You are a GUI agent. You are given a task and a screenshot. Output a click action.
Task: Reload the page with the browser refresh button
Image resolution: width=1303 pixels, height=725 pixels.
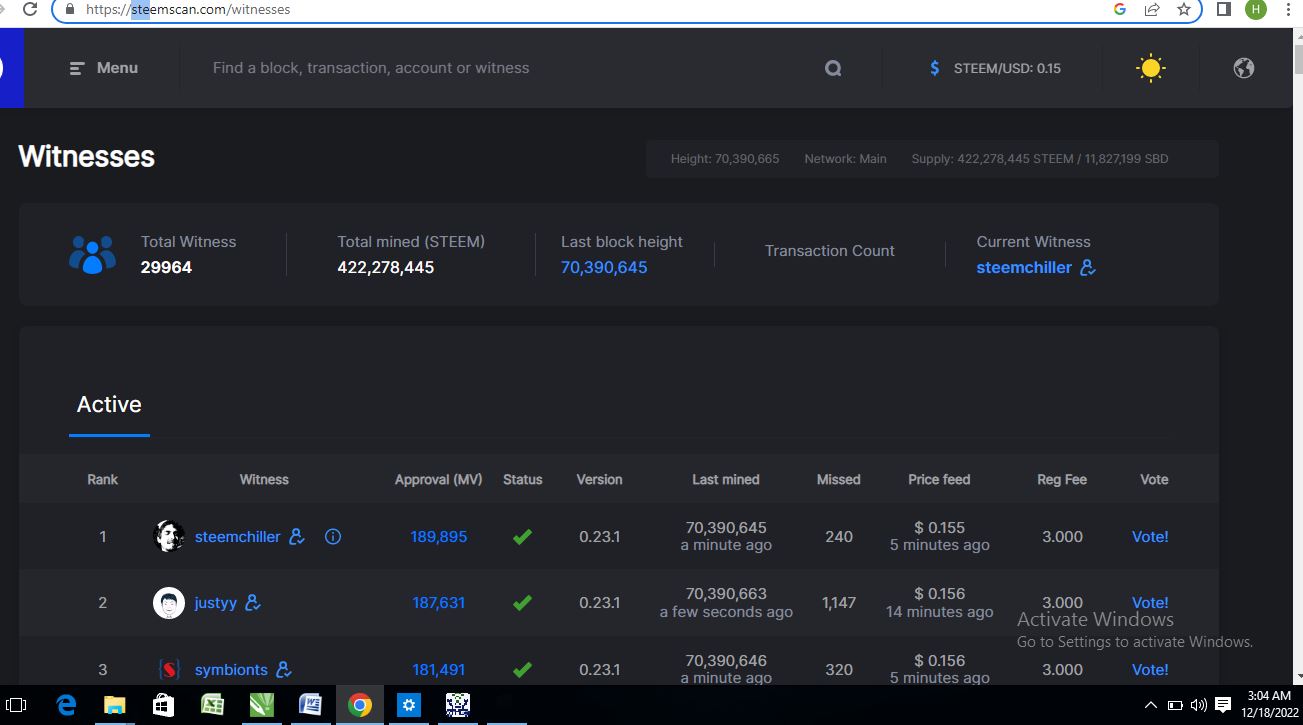click(30, 9)
